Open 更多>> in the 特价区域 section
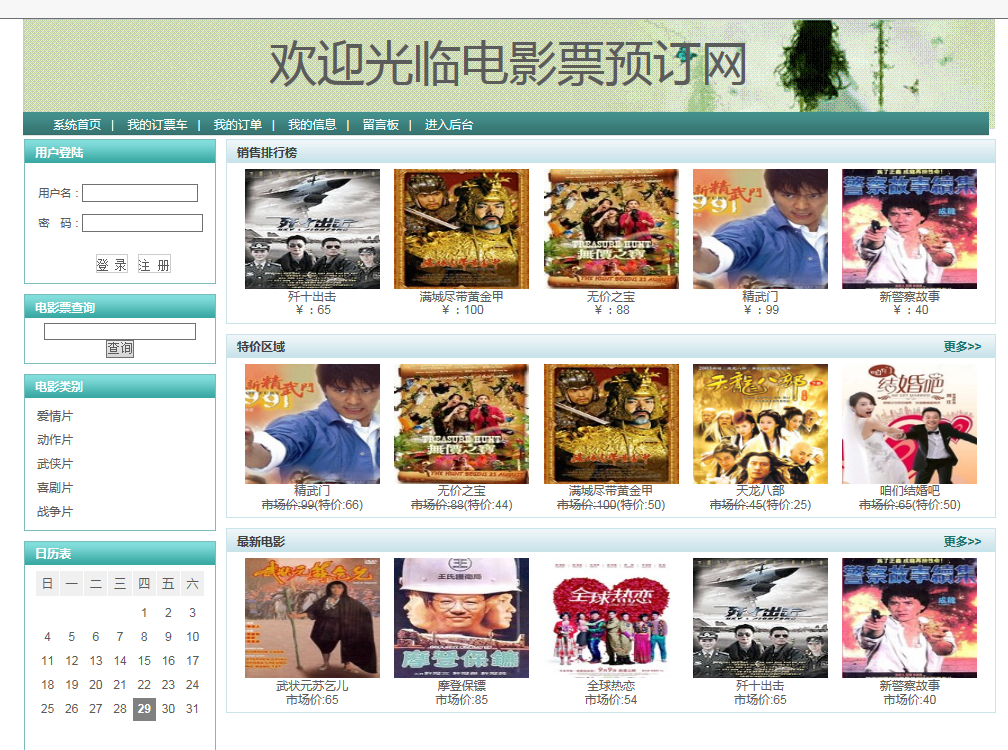Screen dimensions: 1008x750 point(962,346)
